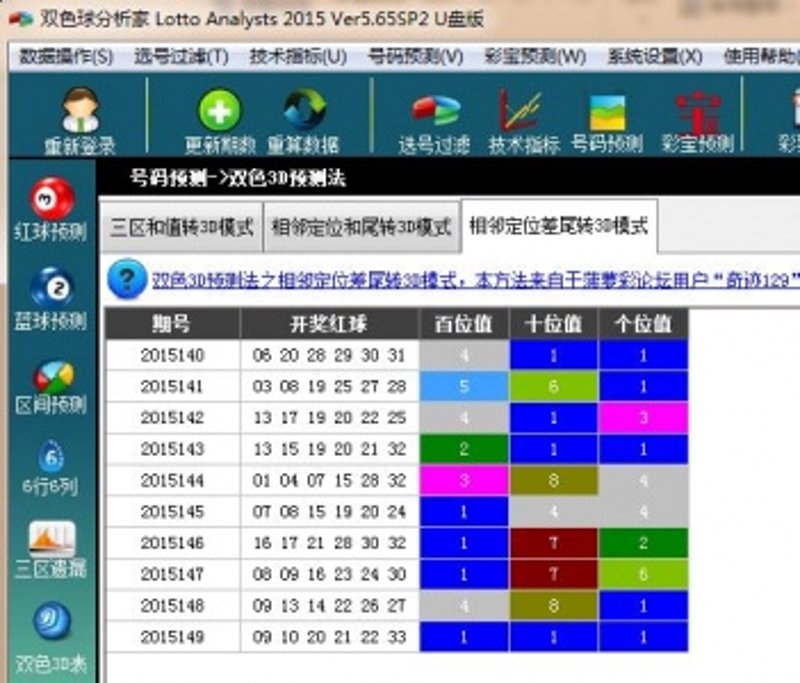
Task: Open the 系统设置(X) menu
Action: (655, 56)
